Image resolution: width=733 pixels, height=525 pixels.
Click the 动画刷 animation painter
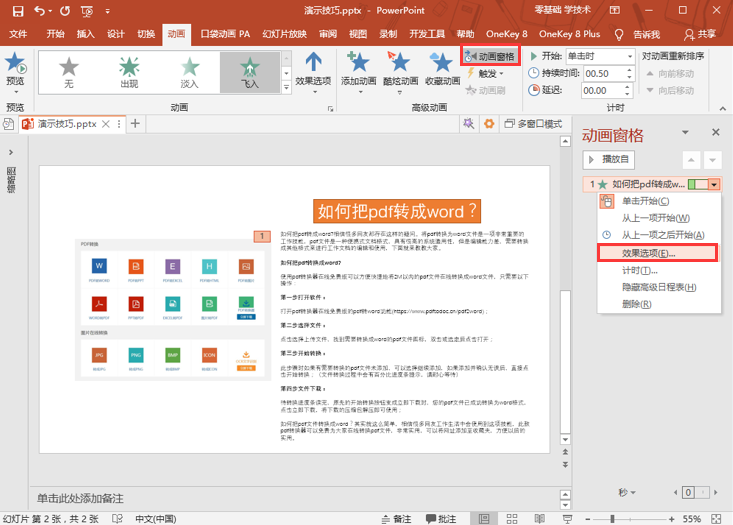point(485,90)
